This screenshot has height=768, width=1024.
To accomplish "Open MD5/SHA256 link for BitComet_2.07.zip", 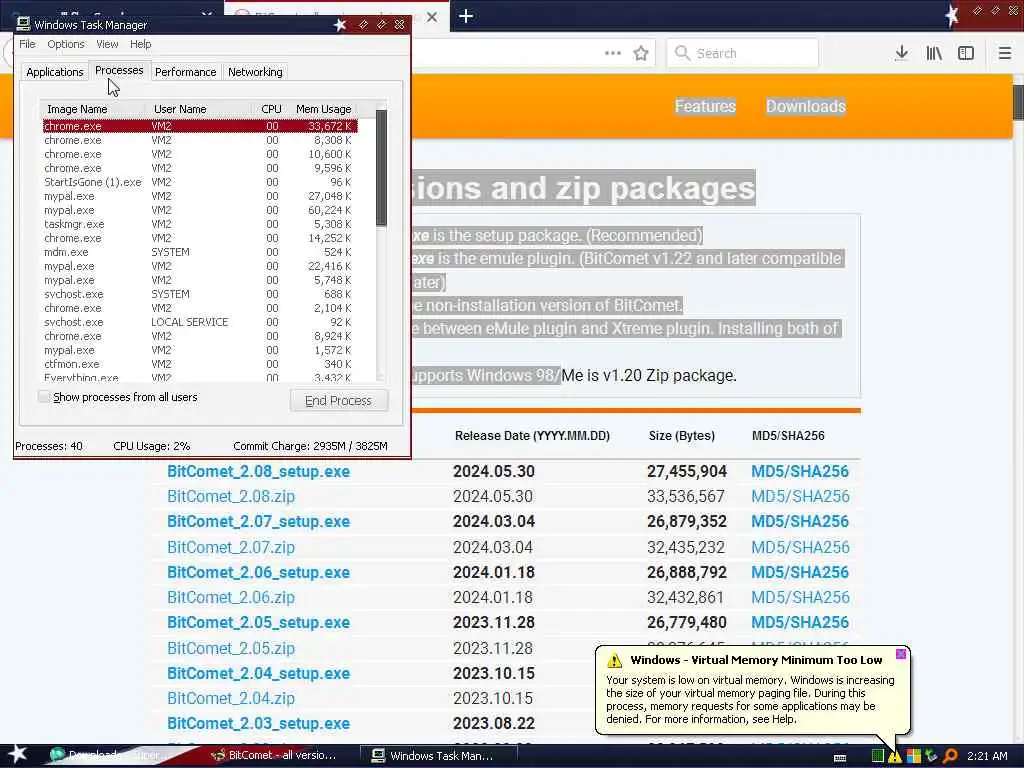I will pos(800,547).
